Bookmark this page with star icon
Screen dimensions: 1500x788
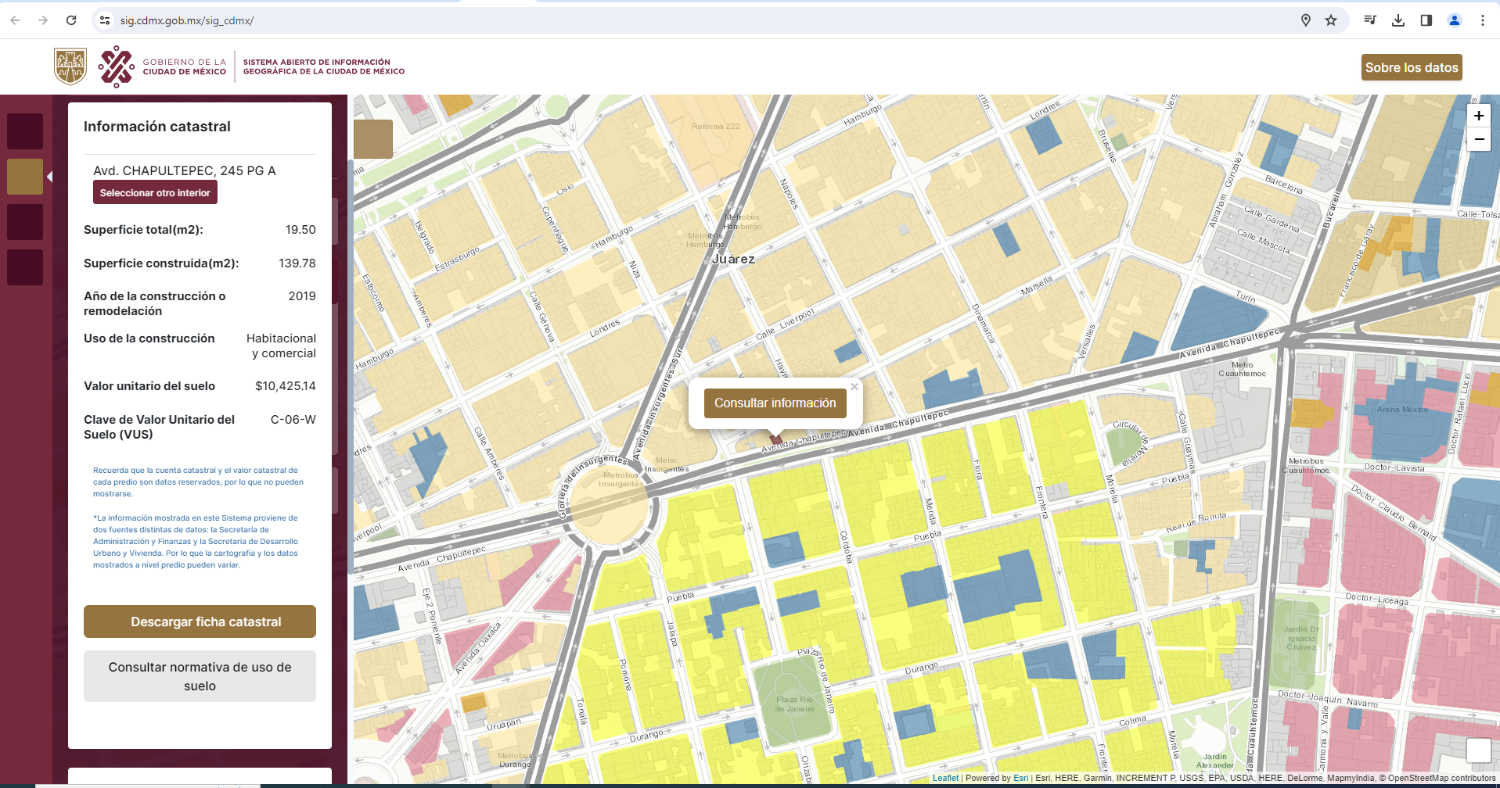tap(1331, 20)
